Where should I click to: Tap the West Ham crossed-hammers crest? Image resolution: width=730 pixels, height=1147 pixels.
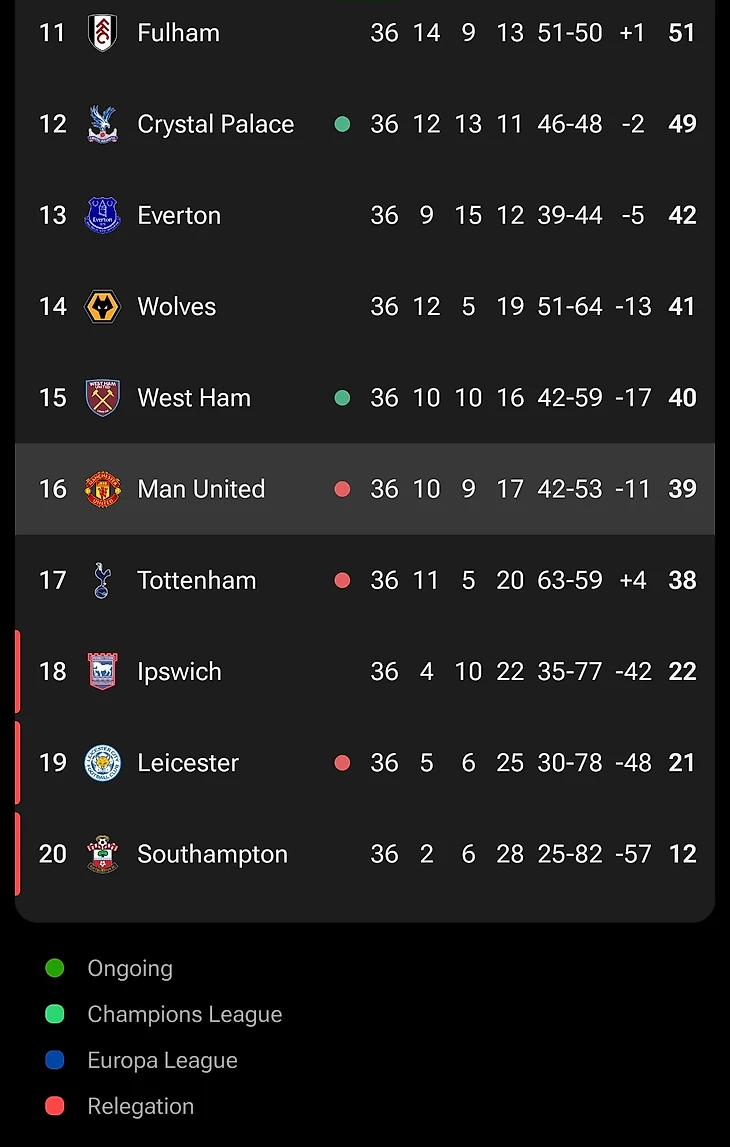click(102, 398)
